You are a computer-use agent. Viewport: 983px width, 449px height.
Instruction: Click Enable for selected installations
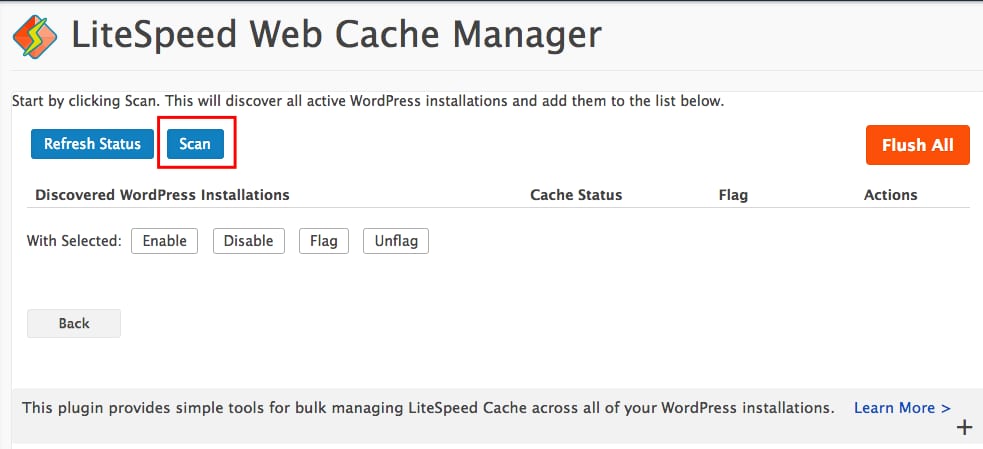(x=165, y=241)
